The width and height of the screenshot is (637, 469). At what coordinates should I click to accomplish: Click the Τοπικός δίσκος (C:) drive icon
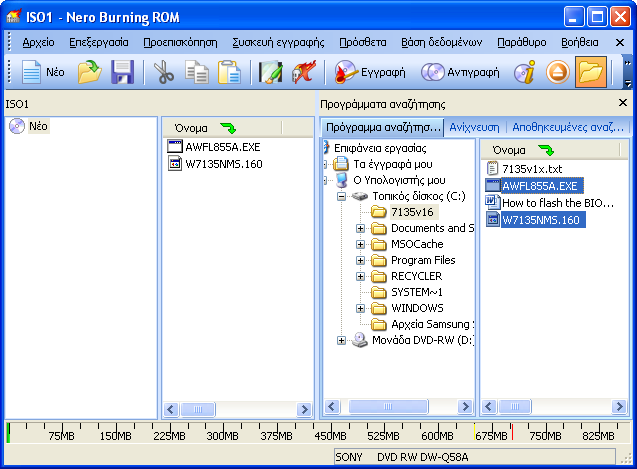(x=360, y=196)
